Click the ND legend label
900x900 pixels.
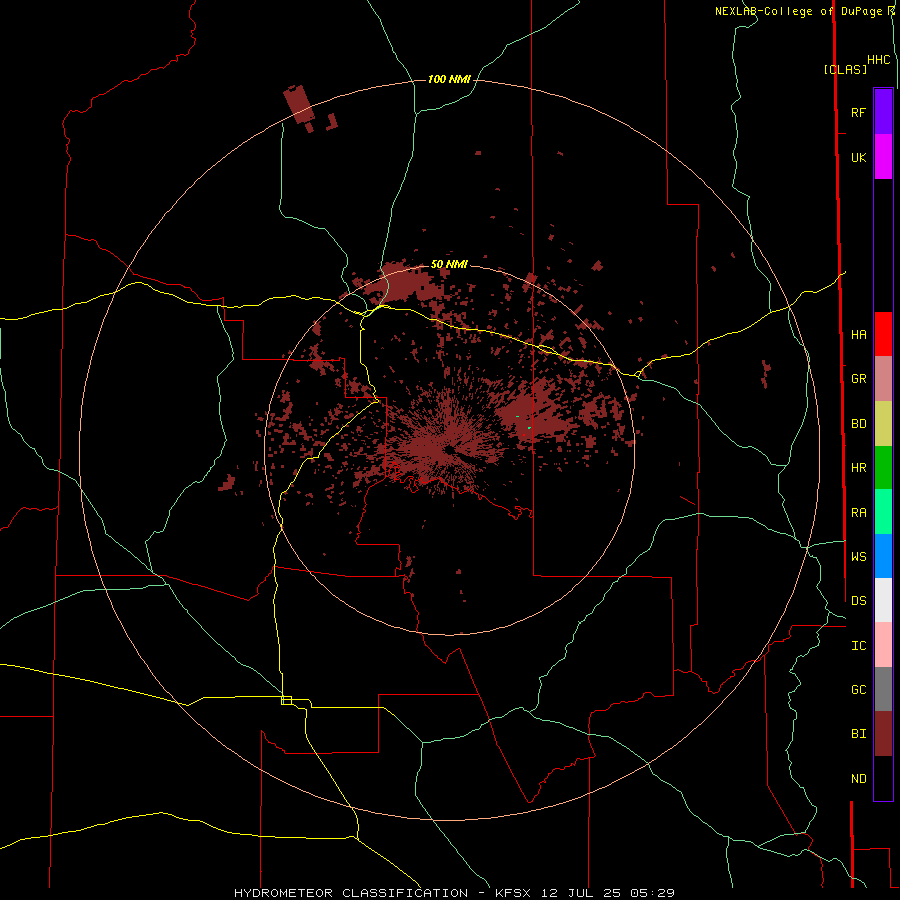coord(859,779)
